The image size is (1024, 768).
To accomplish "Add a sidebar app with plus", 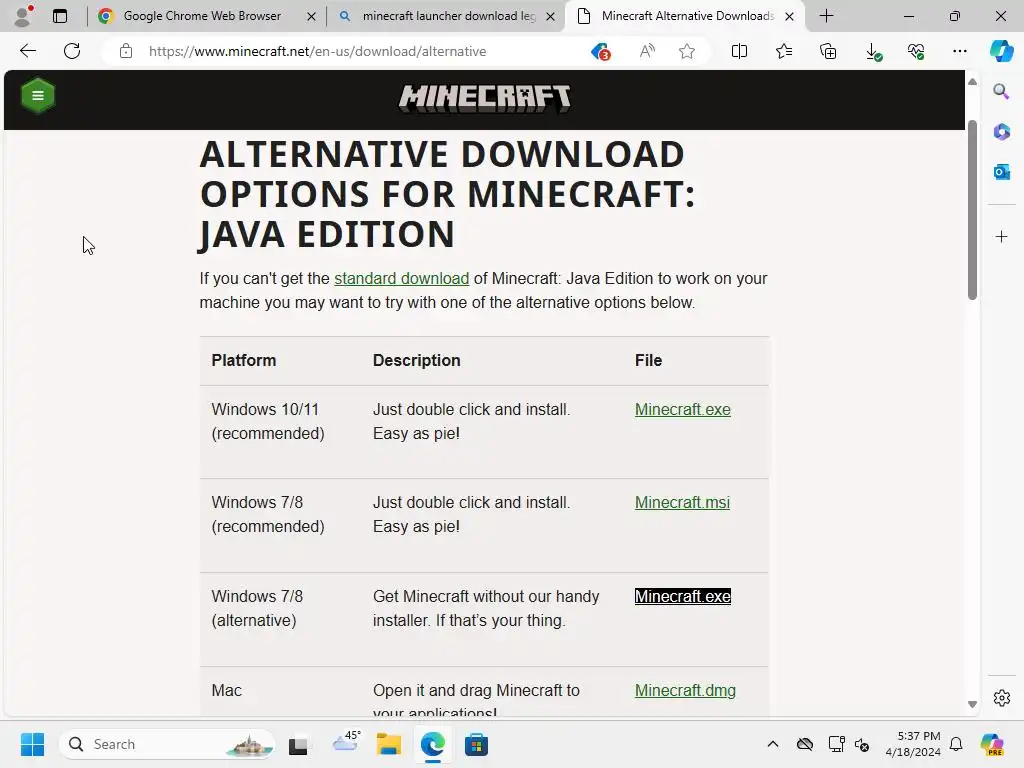I will click(1001, 236).
